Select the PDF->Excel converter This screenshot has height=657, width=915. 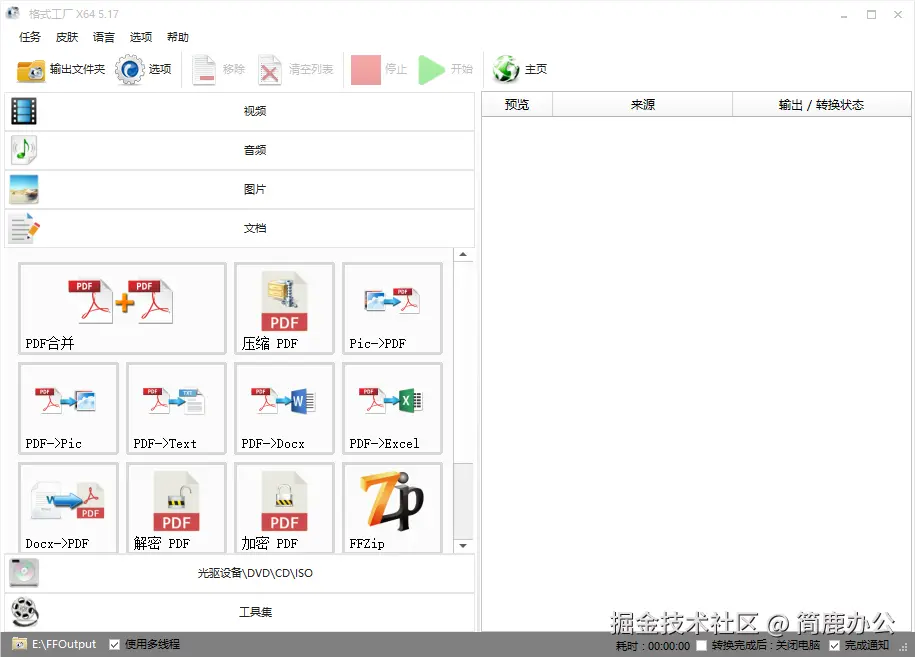click(392, 408)
